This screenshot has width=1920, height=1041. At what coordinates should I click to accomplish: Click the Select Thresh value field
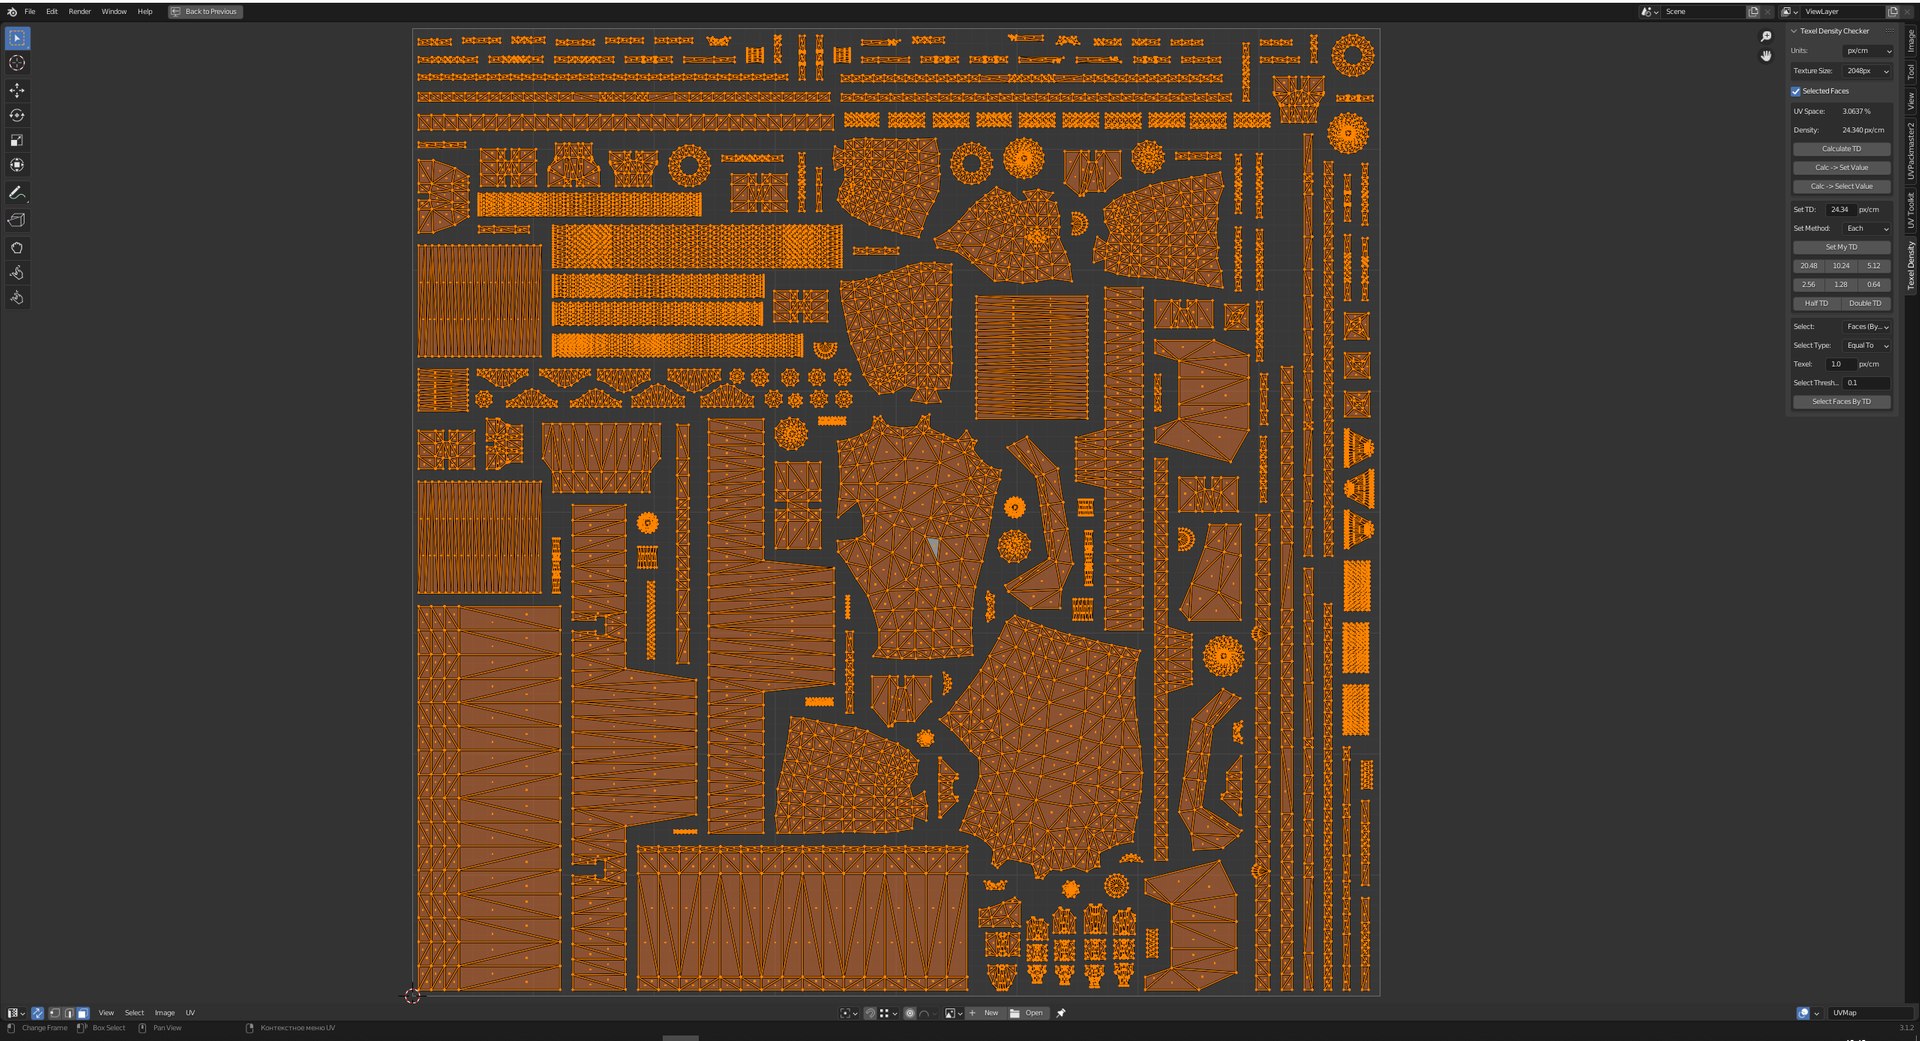(x=1867, y=383)
